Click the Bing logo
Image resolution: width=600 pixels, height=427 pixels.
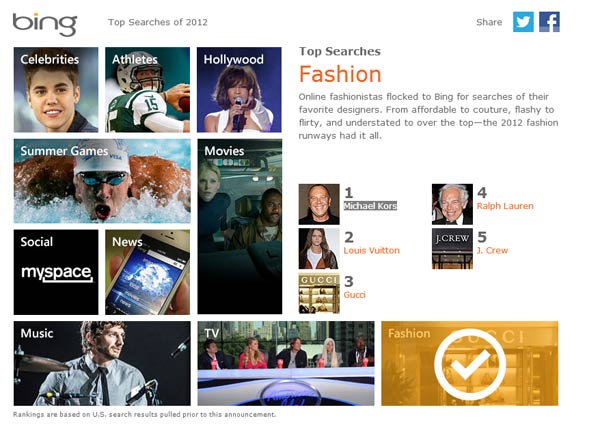point(45,24)
